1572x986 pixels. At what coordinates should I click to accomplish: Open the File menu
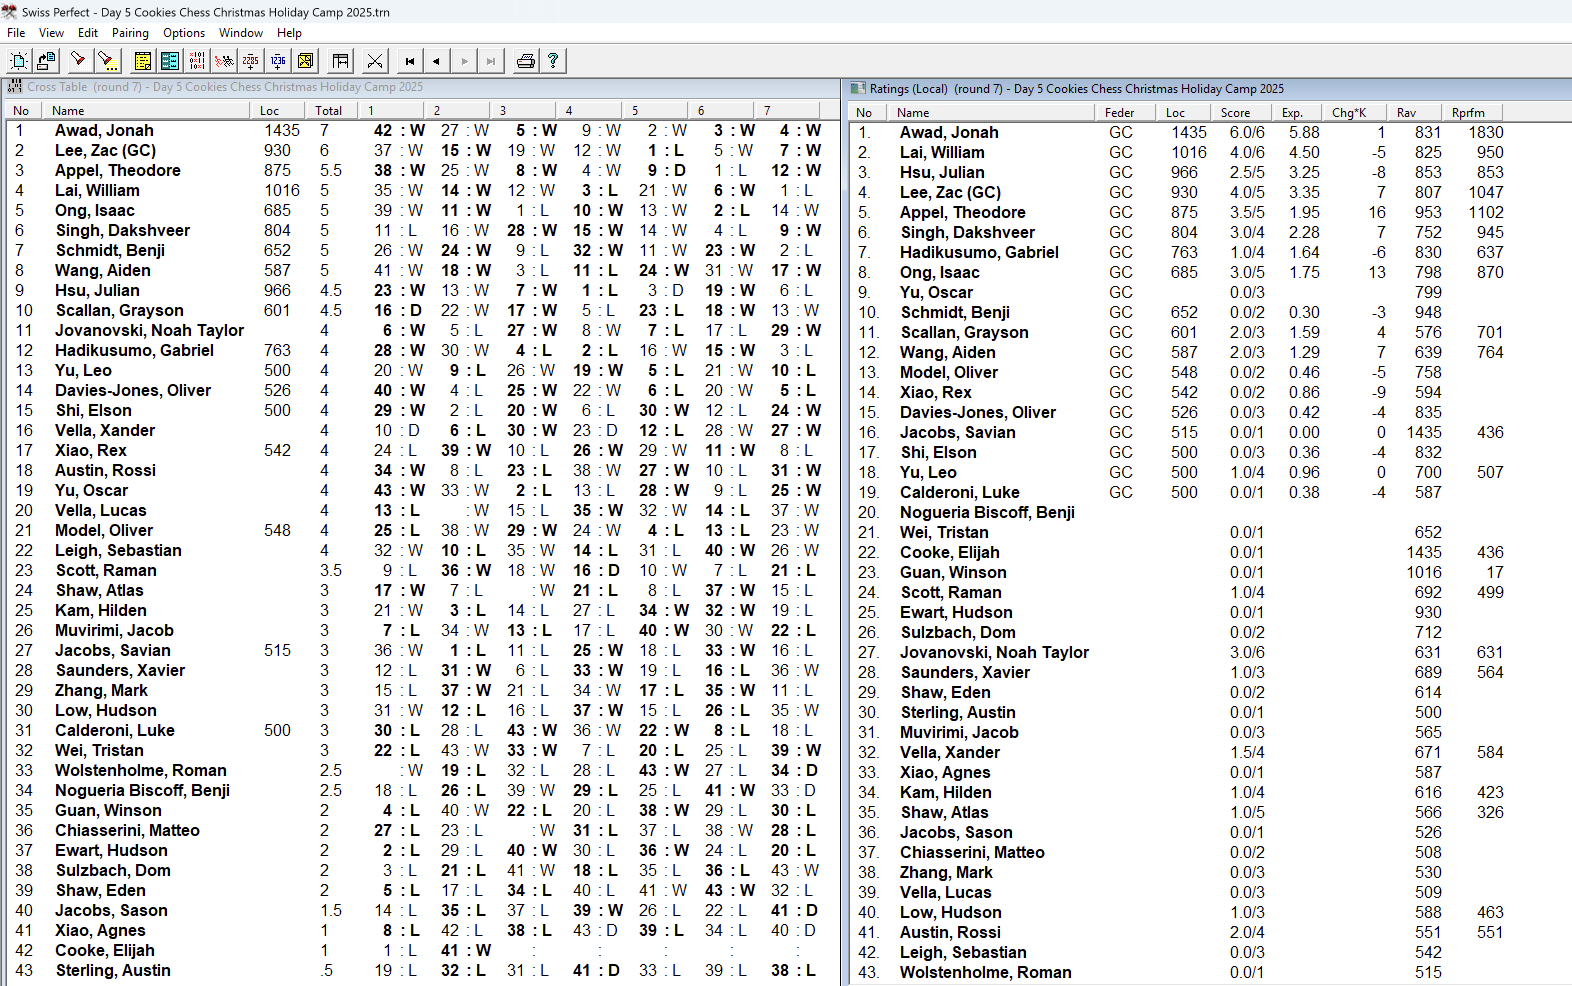pos(16,33)
